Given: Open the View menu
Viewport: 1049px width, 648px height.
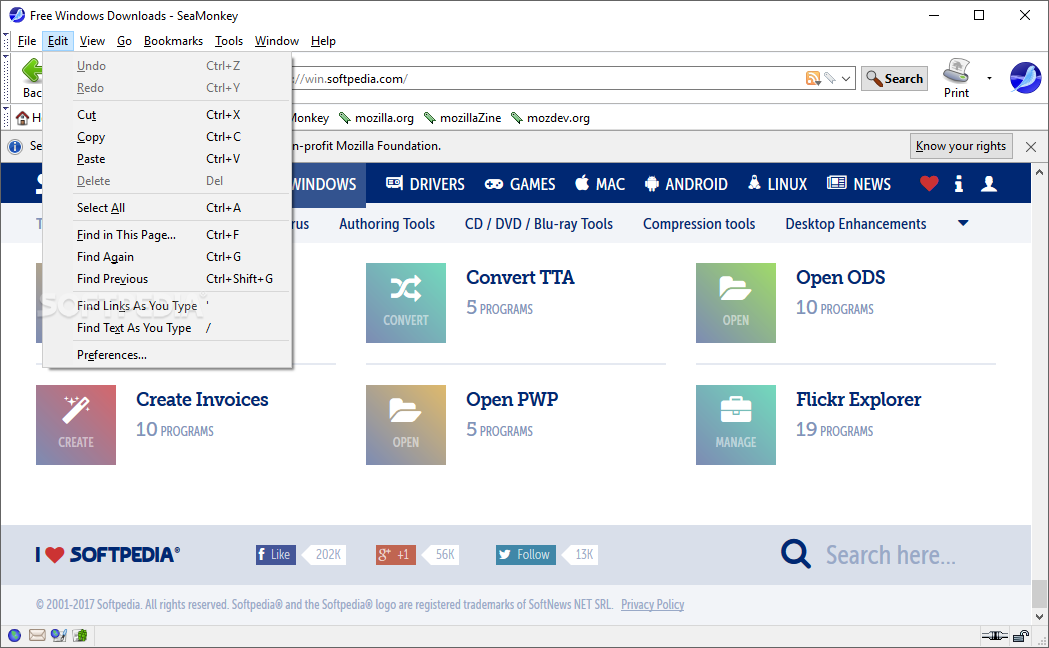Looking at the screenshot, I should pyautogui.click(x=92, y=41).
